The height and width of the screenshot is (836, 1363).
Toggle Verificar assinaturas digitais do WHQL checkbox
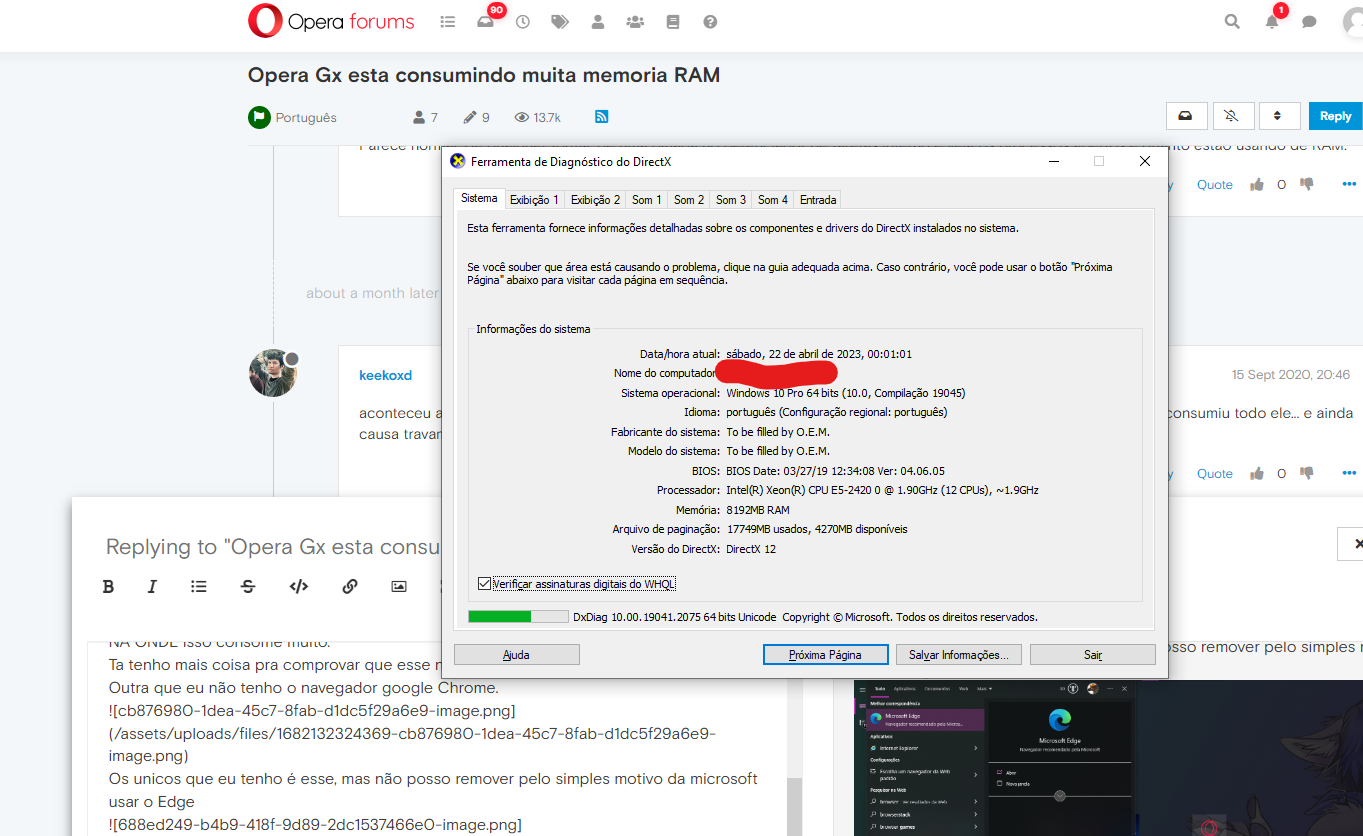[485, 584]
